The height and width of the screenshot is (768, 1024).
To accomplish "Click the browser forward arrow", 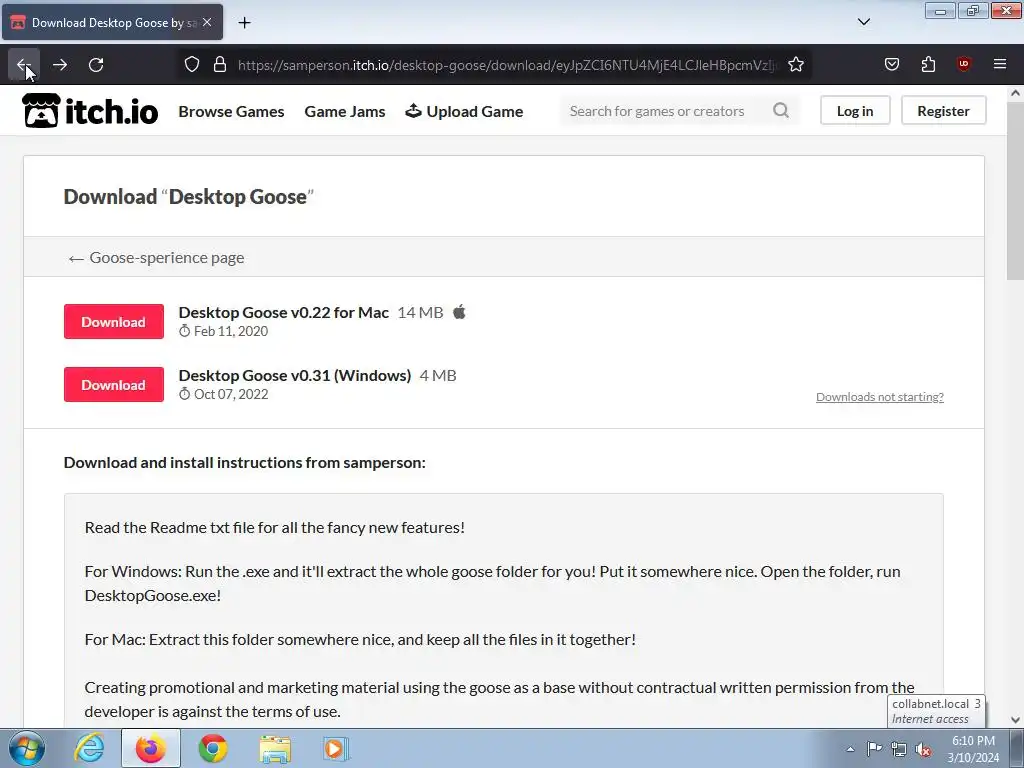I will (x=60, y=65).
